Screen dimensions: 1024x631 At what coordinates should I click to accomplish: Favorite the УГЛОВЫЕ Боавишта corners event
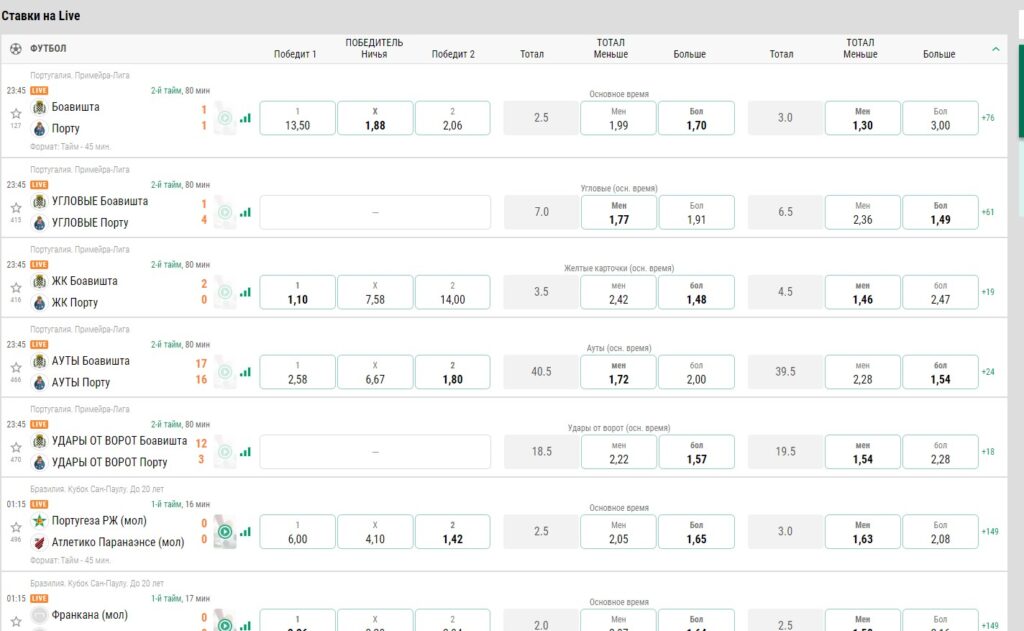[x=16, y=208]
